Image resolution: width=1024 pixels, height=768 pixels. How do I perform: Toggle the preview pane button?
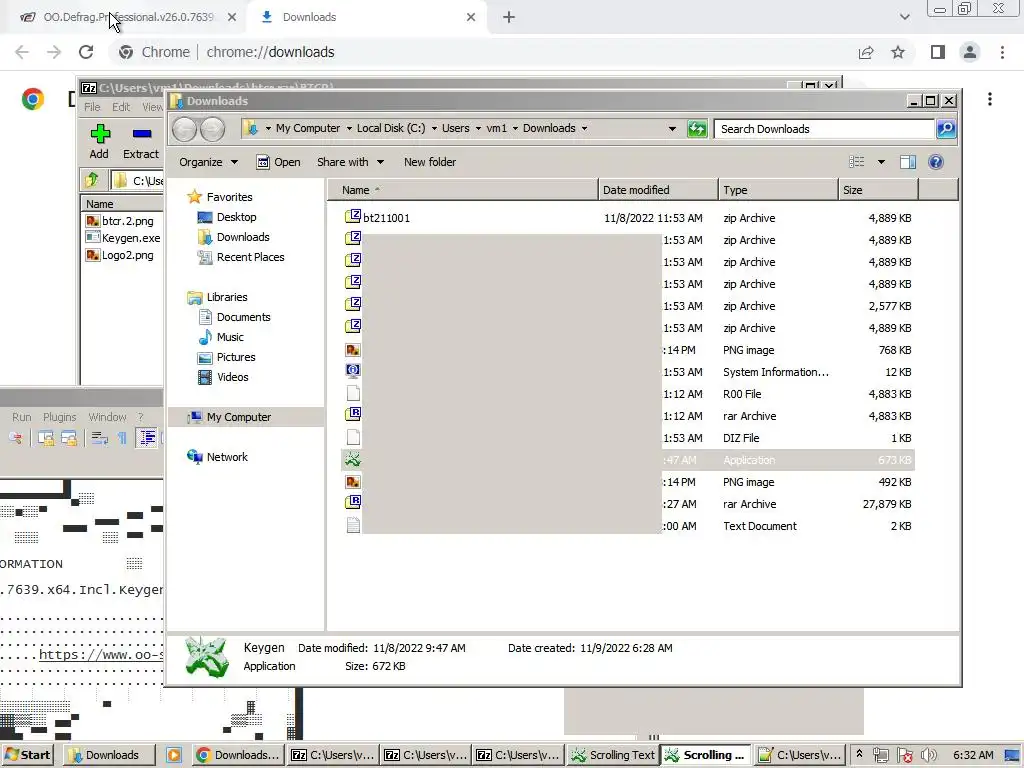coord(908,162)
